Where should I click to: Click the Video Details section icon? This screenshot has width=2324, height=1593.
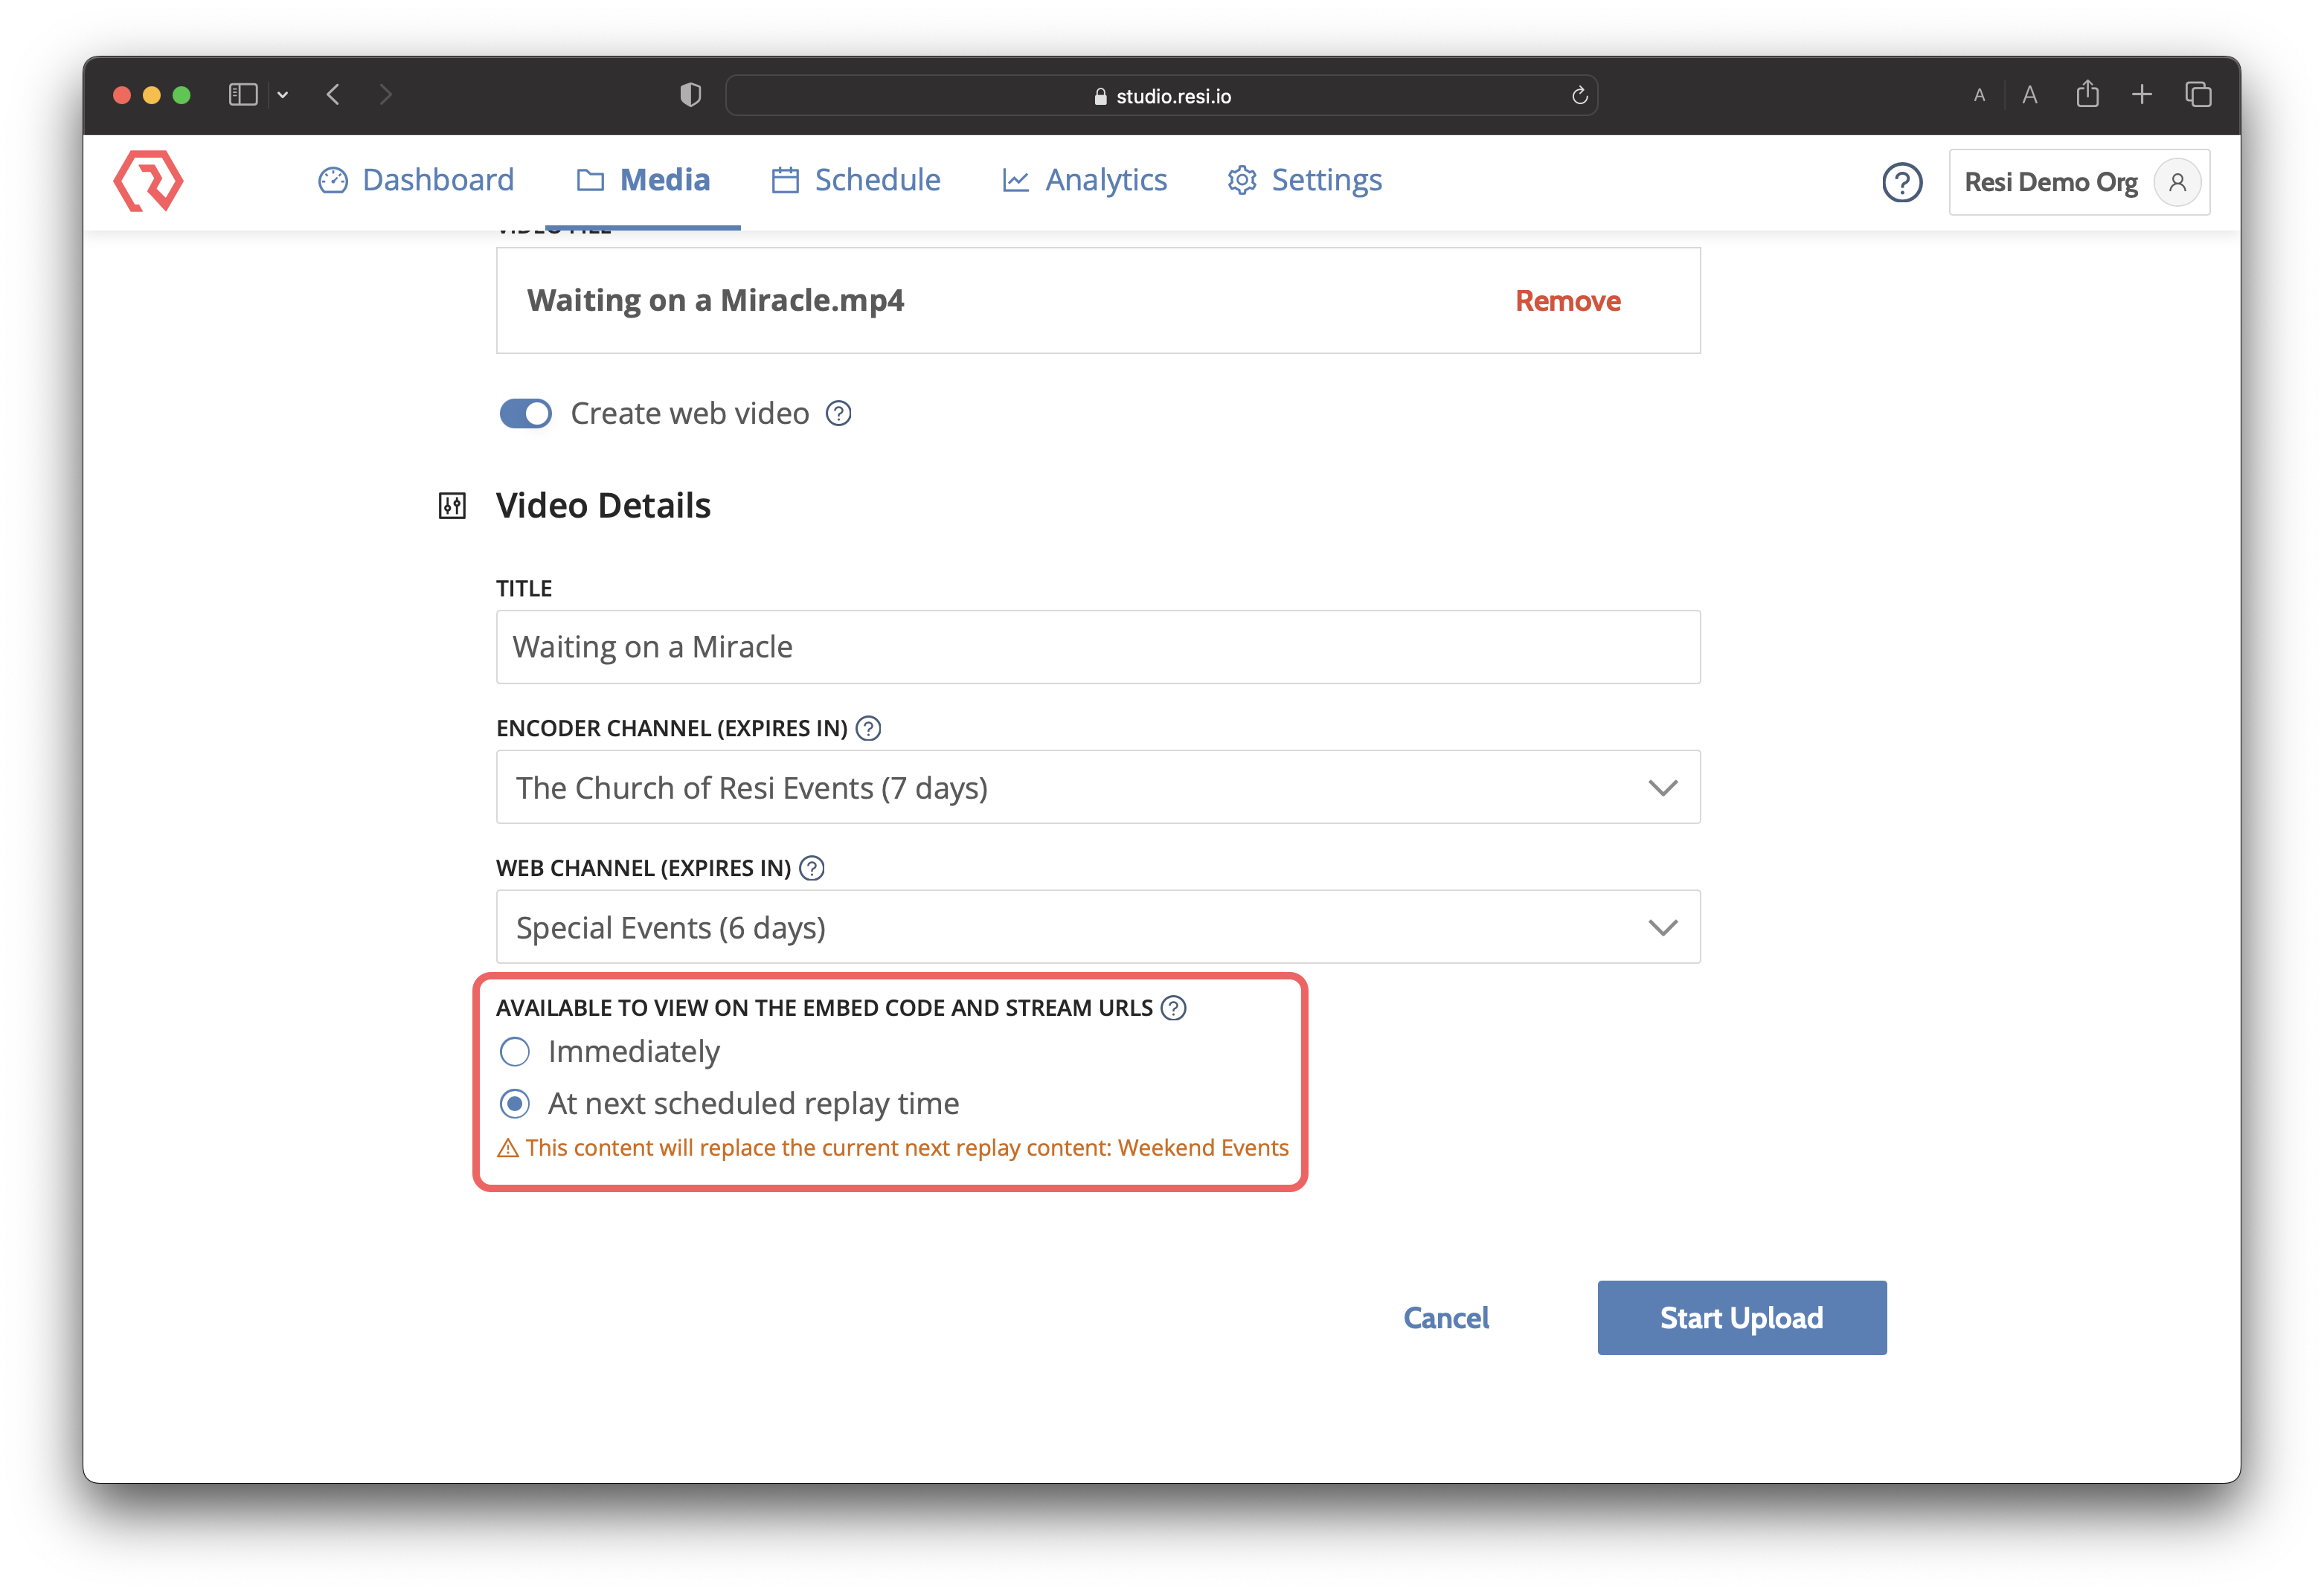[x=452, y=506]
